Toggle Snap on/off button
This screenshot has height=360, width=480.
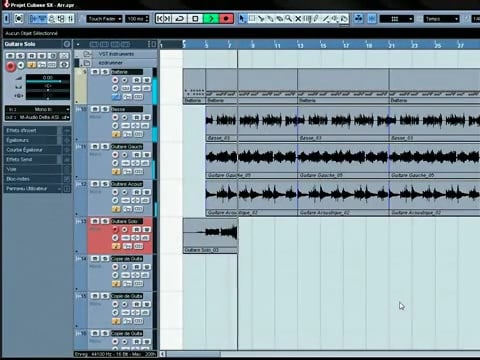[372, 19]
